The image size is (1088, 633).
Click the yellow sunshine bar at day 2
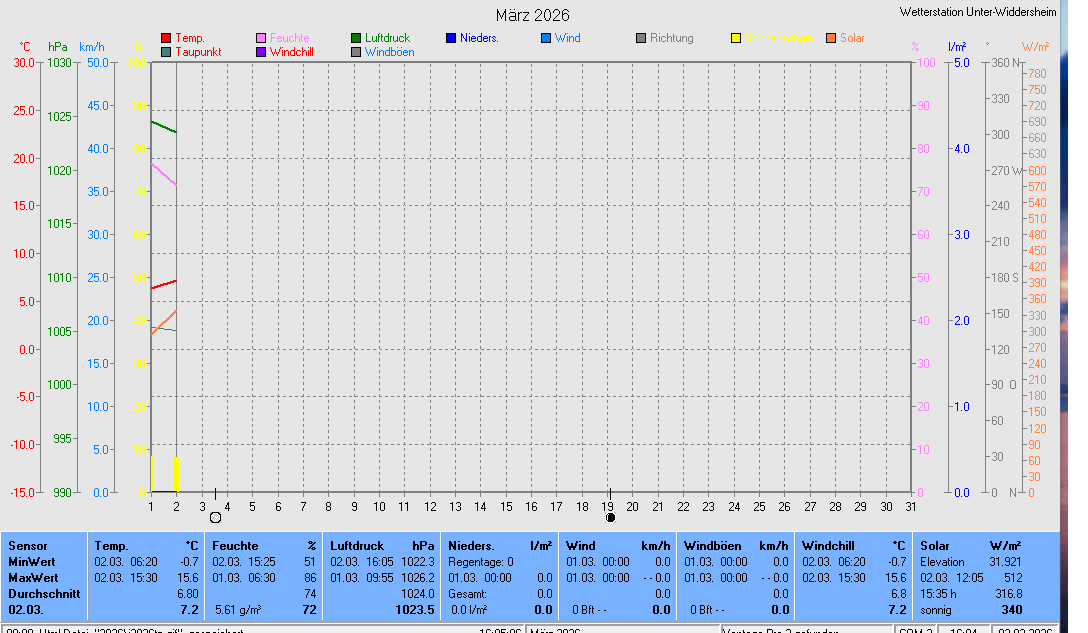(176, 474)
